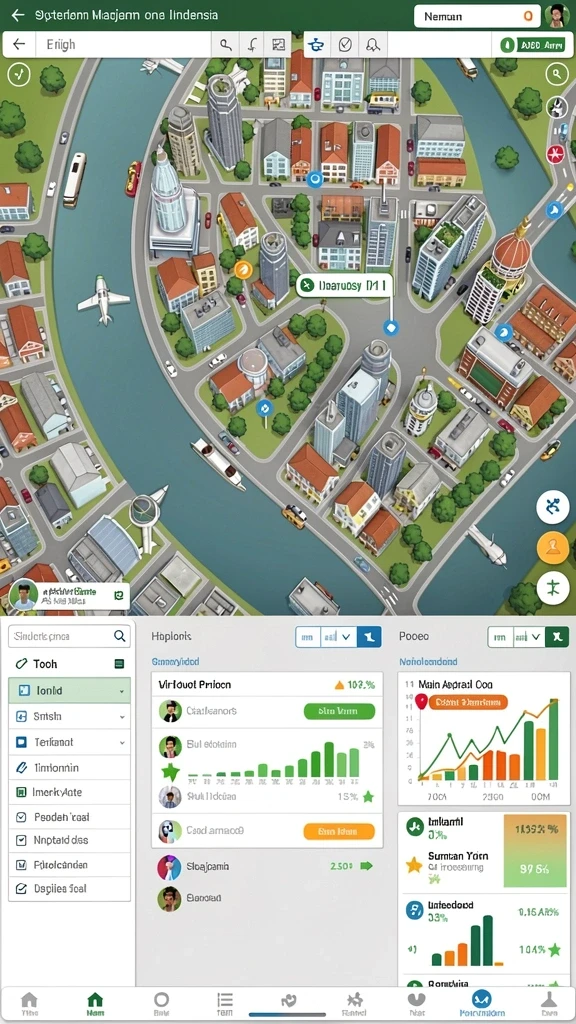This screenshot has width=576, height=1024.
Task: Click the orange button in Ceol amaoo9 row
Action: pyautogui.click(x=340, y=831)
